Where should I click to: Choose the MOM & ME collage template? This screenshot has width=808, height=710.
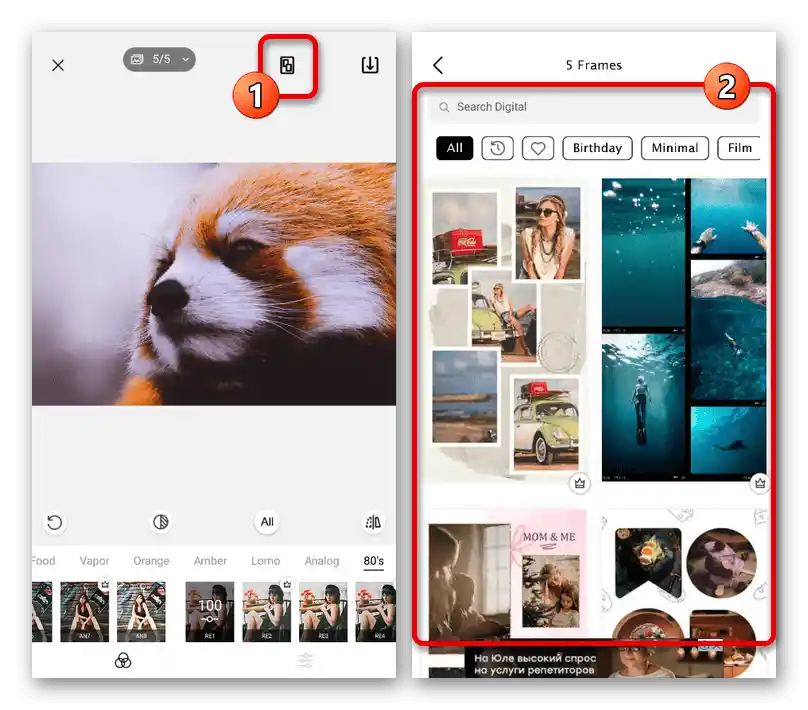[x=508, y=574]
